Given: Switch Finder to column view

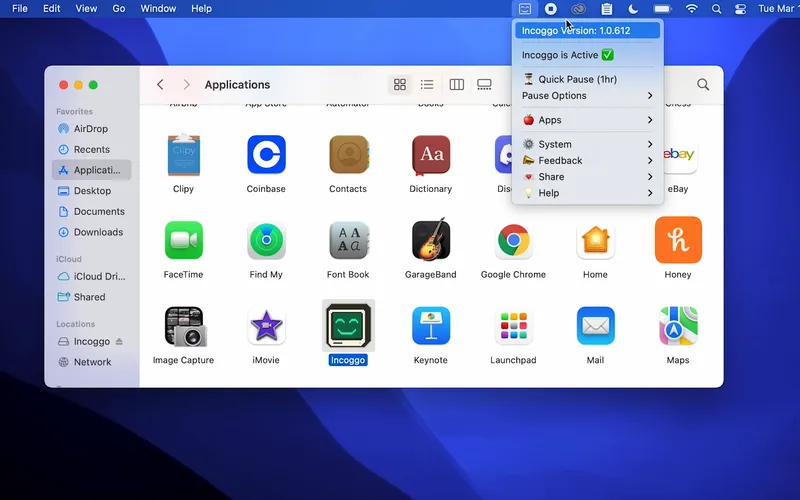Looking at the screenshot, I should [456, 85].
